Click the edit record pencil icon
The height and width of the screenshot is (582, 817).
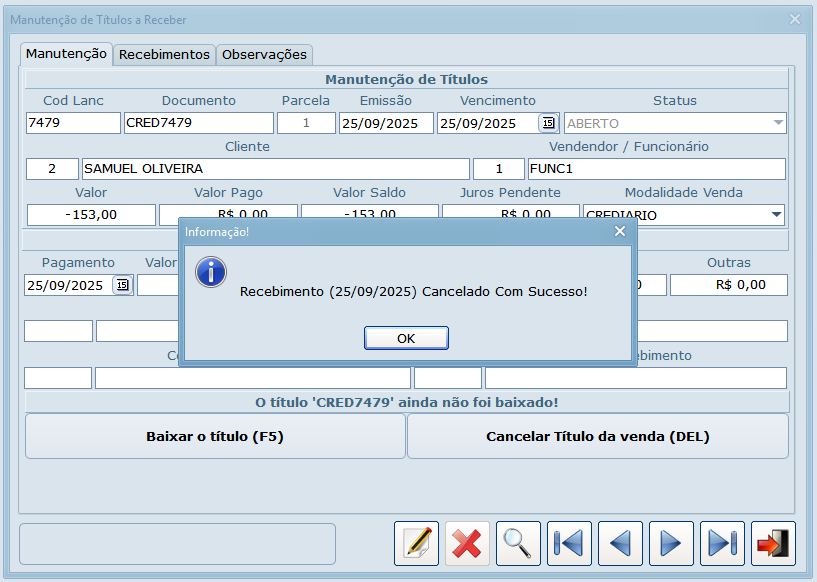416,543
